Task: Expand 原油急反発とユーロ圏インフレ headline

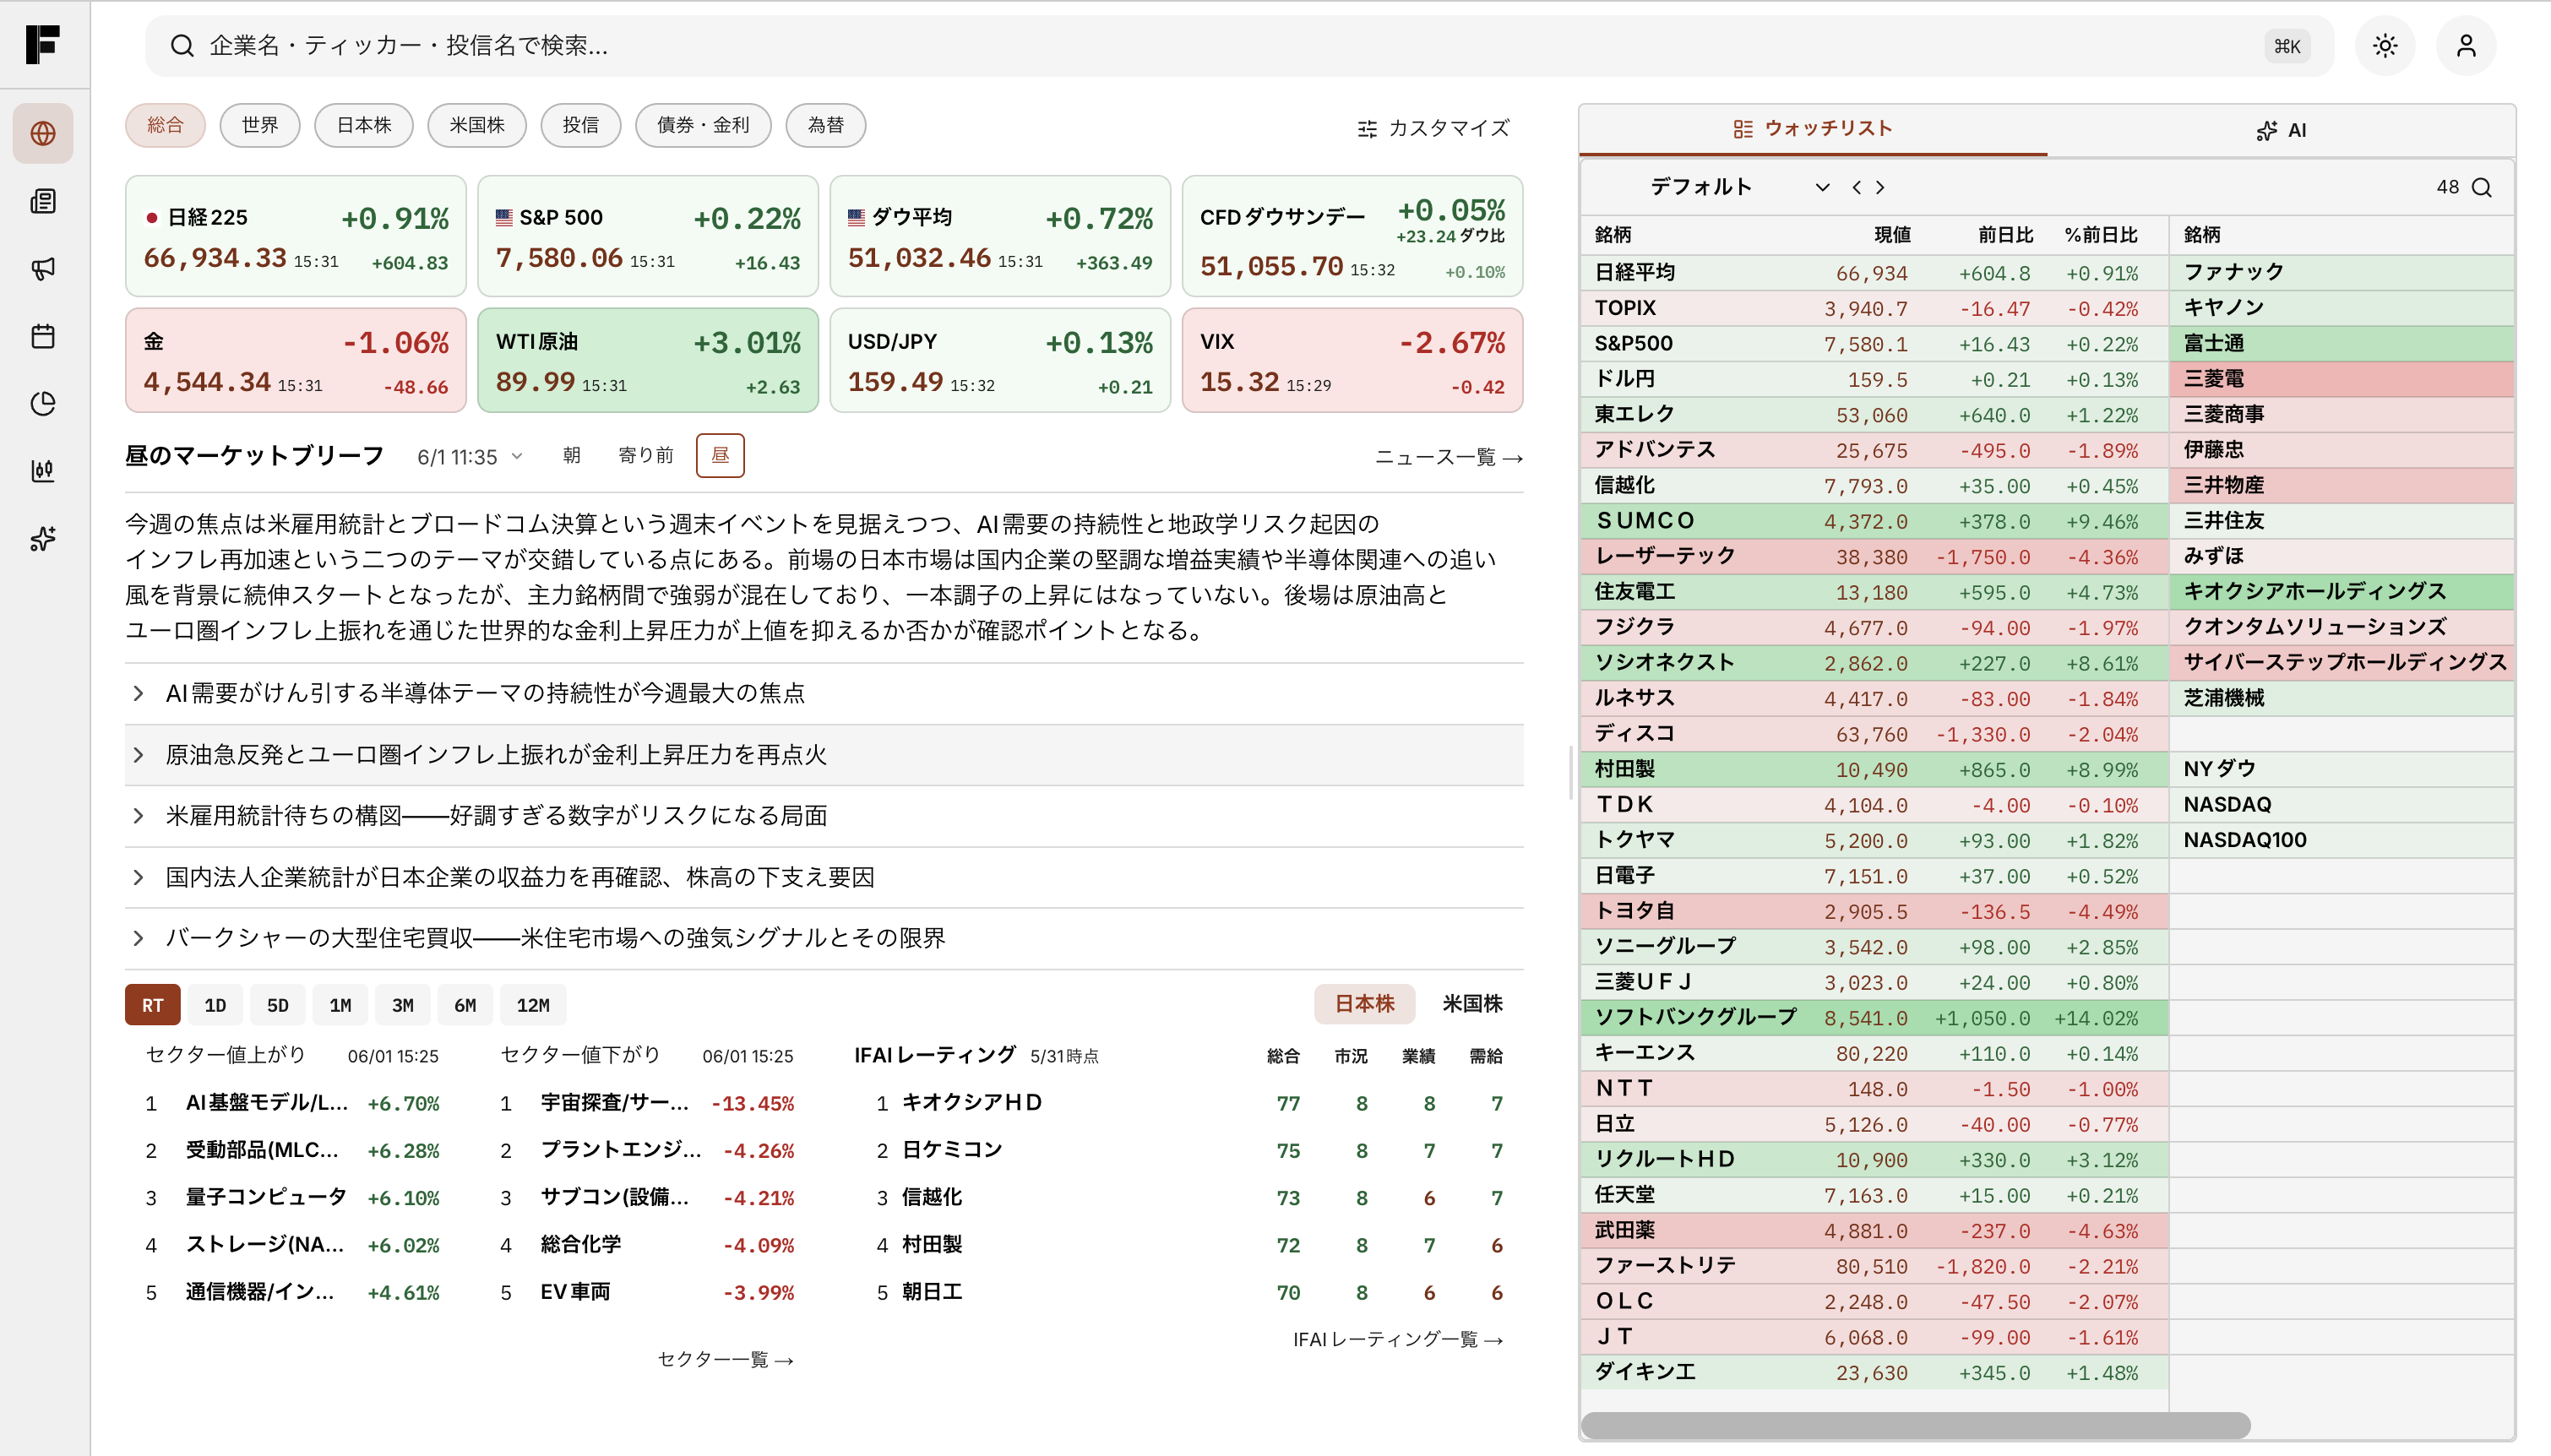Action: pos(824,755)
